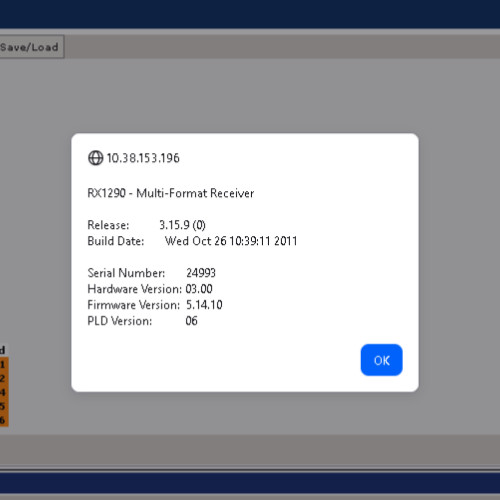Viewport: 500px width, 500px height.
Task: Click the PLD Version value 06
Action: pos(192,321)
